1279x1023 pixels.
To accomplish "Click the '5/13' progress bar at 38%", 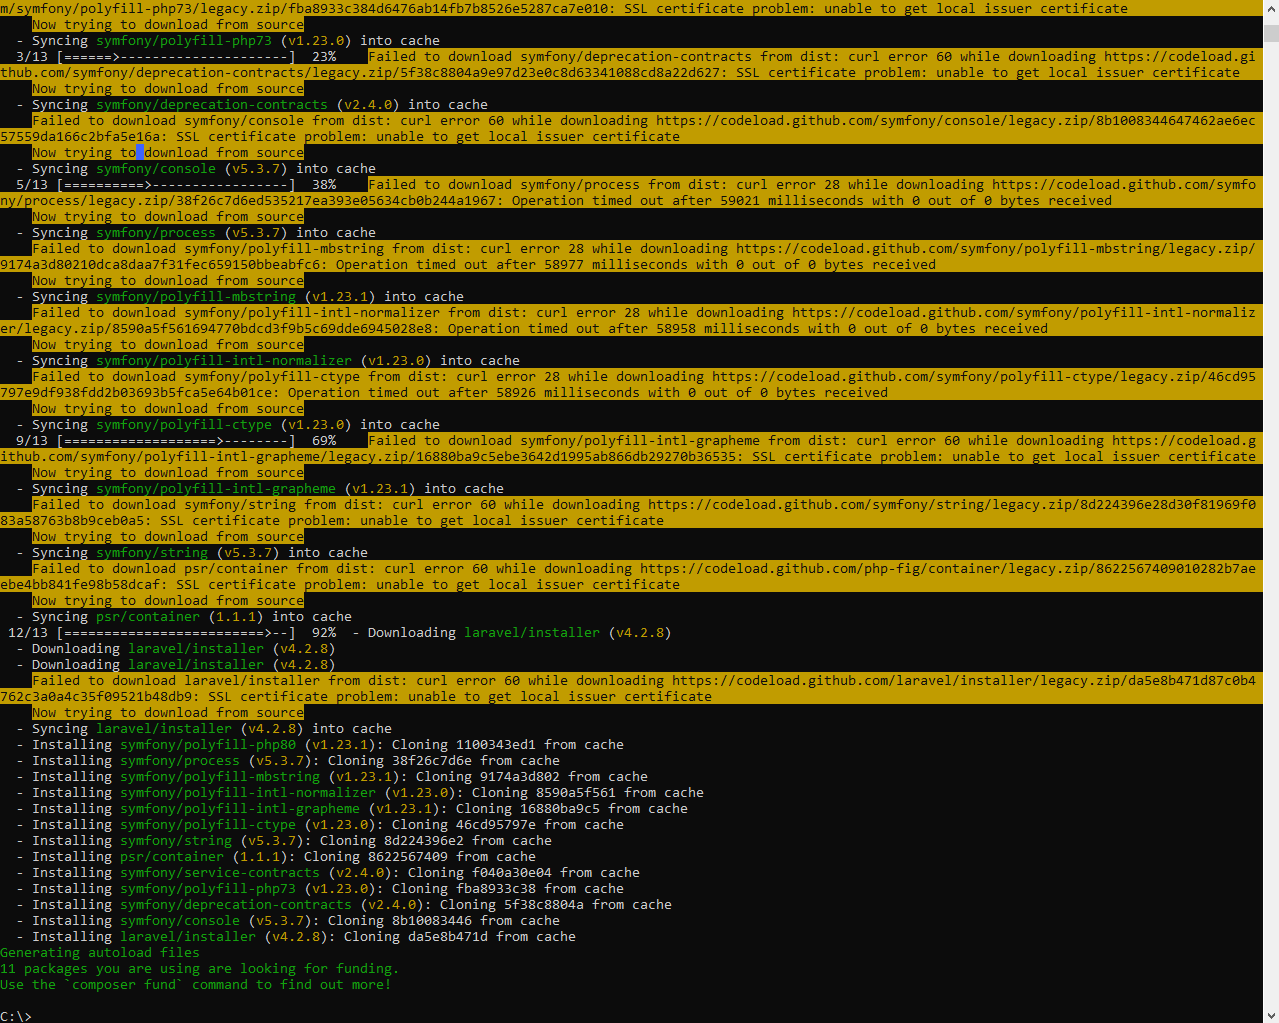I will click(176, 185).
